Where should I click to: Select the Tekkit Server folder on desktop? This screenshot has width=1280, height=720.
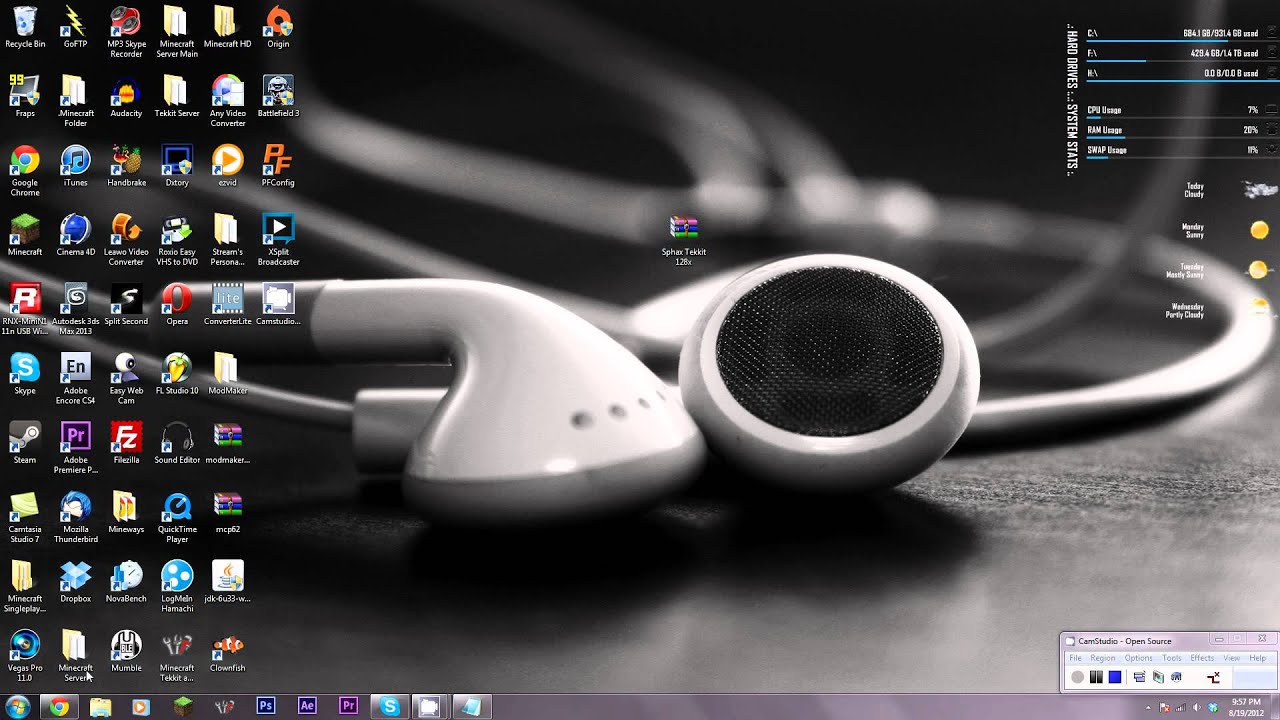[177, 97]
